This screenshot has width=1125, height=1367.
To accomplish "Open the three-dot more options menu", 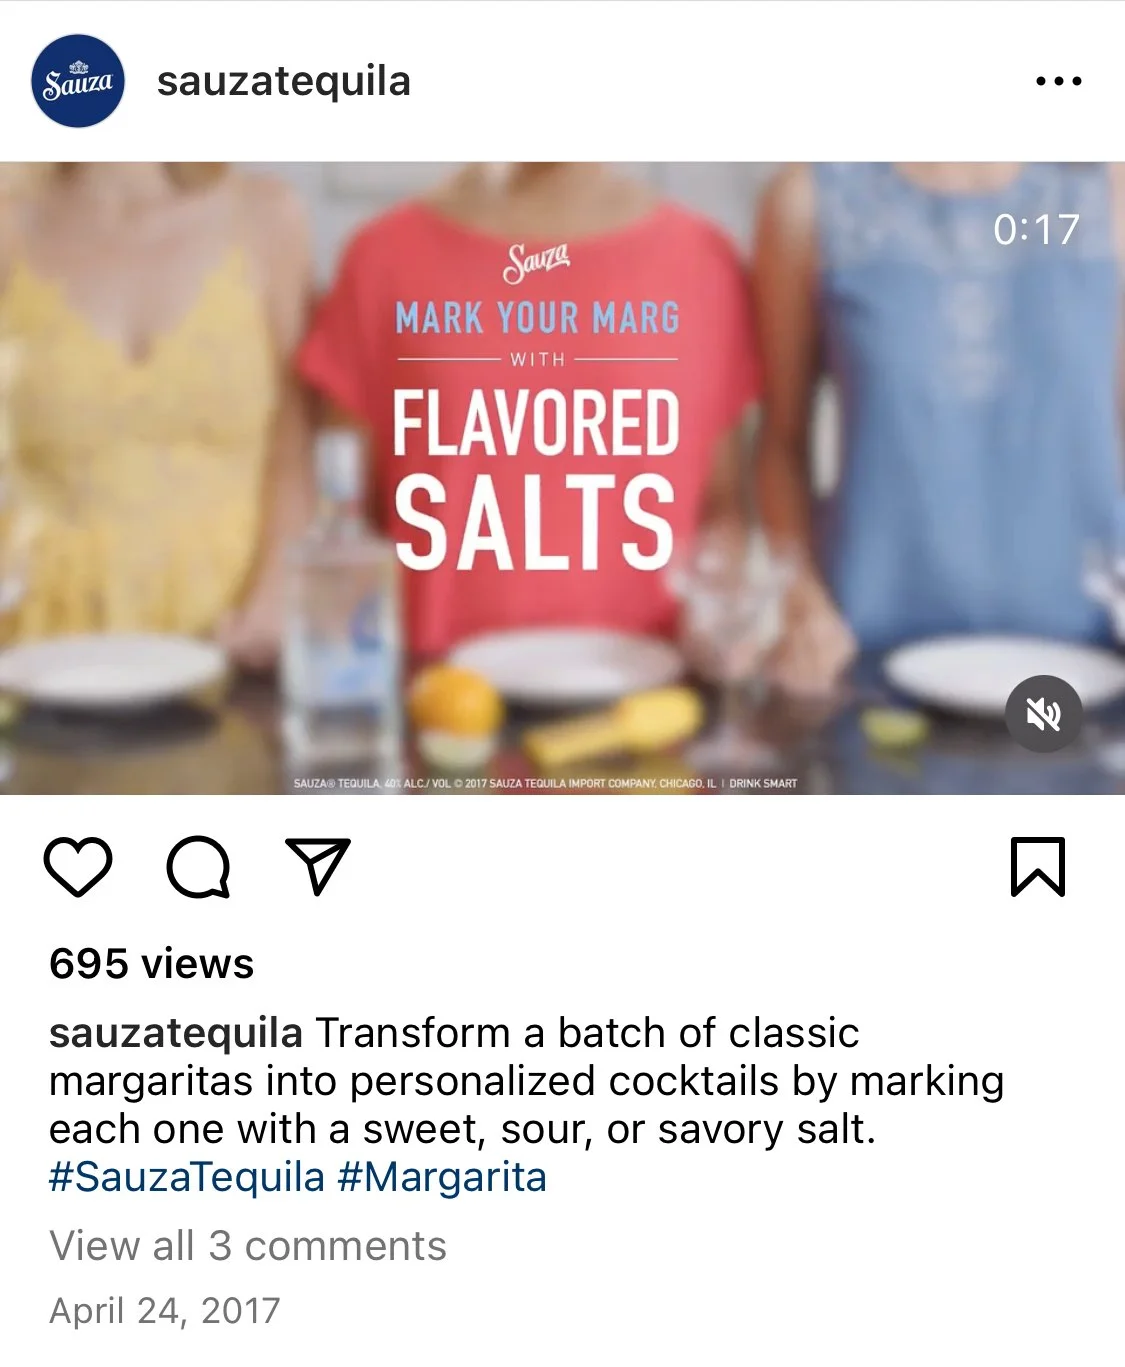I will point(1059,81).
